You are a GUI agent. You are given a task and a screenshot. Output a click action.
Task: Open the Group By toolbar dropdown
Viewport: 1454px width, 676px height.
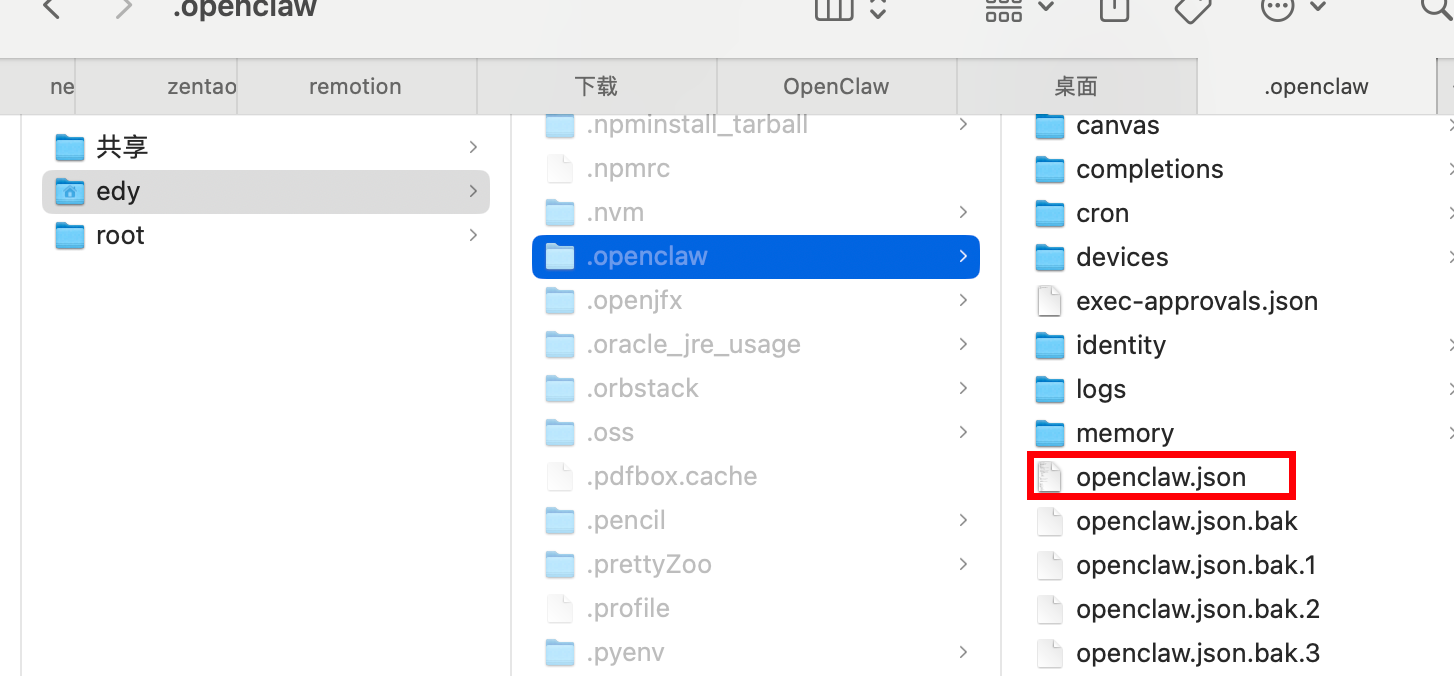click(x=1019, y=8)
